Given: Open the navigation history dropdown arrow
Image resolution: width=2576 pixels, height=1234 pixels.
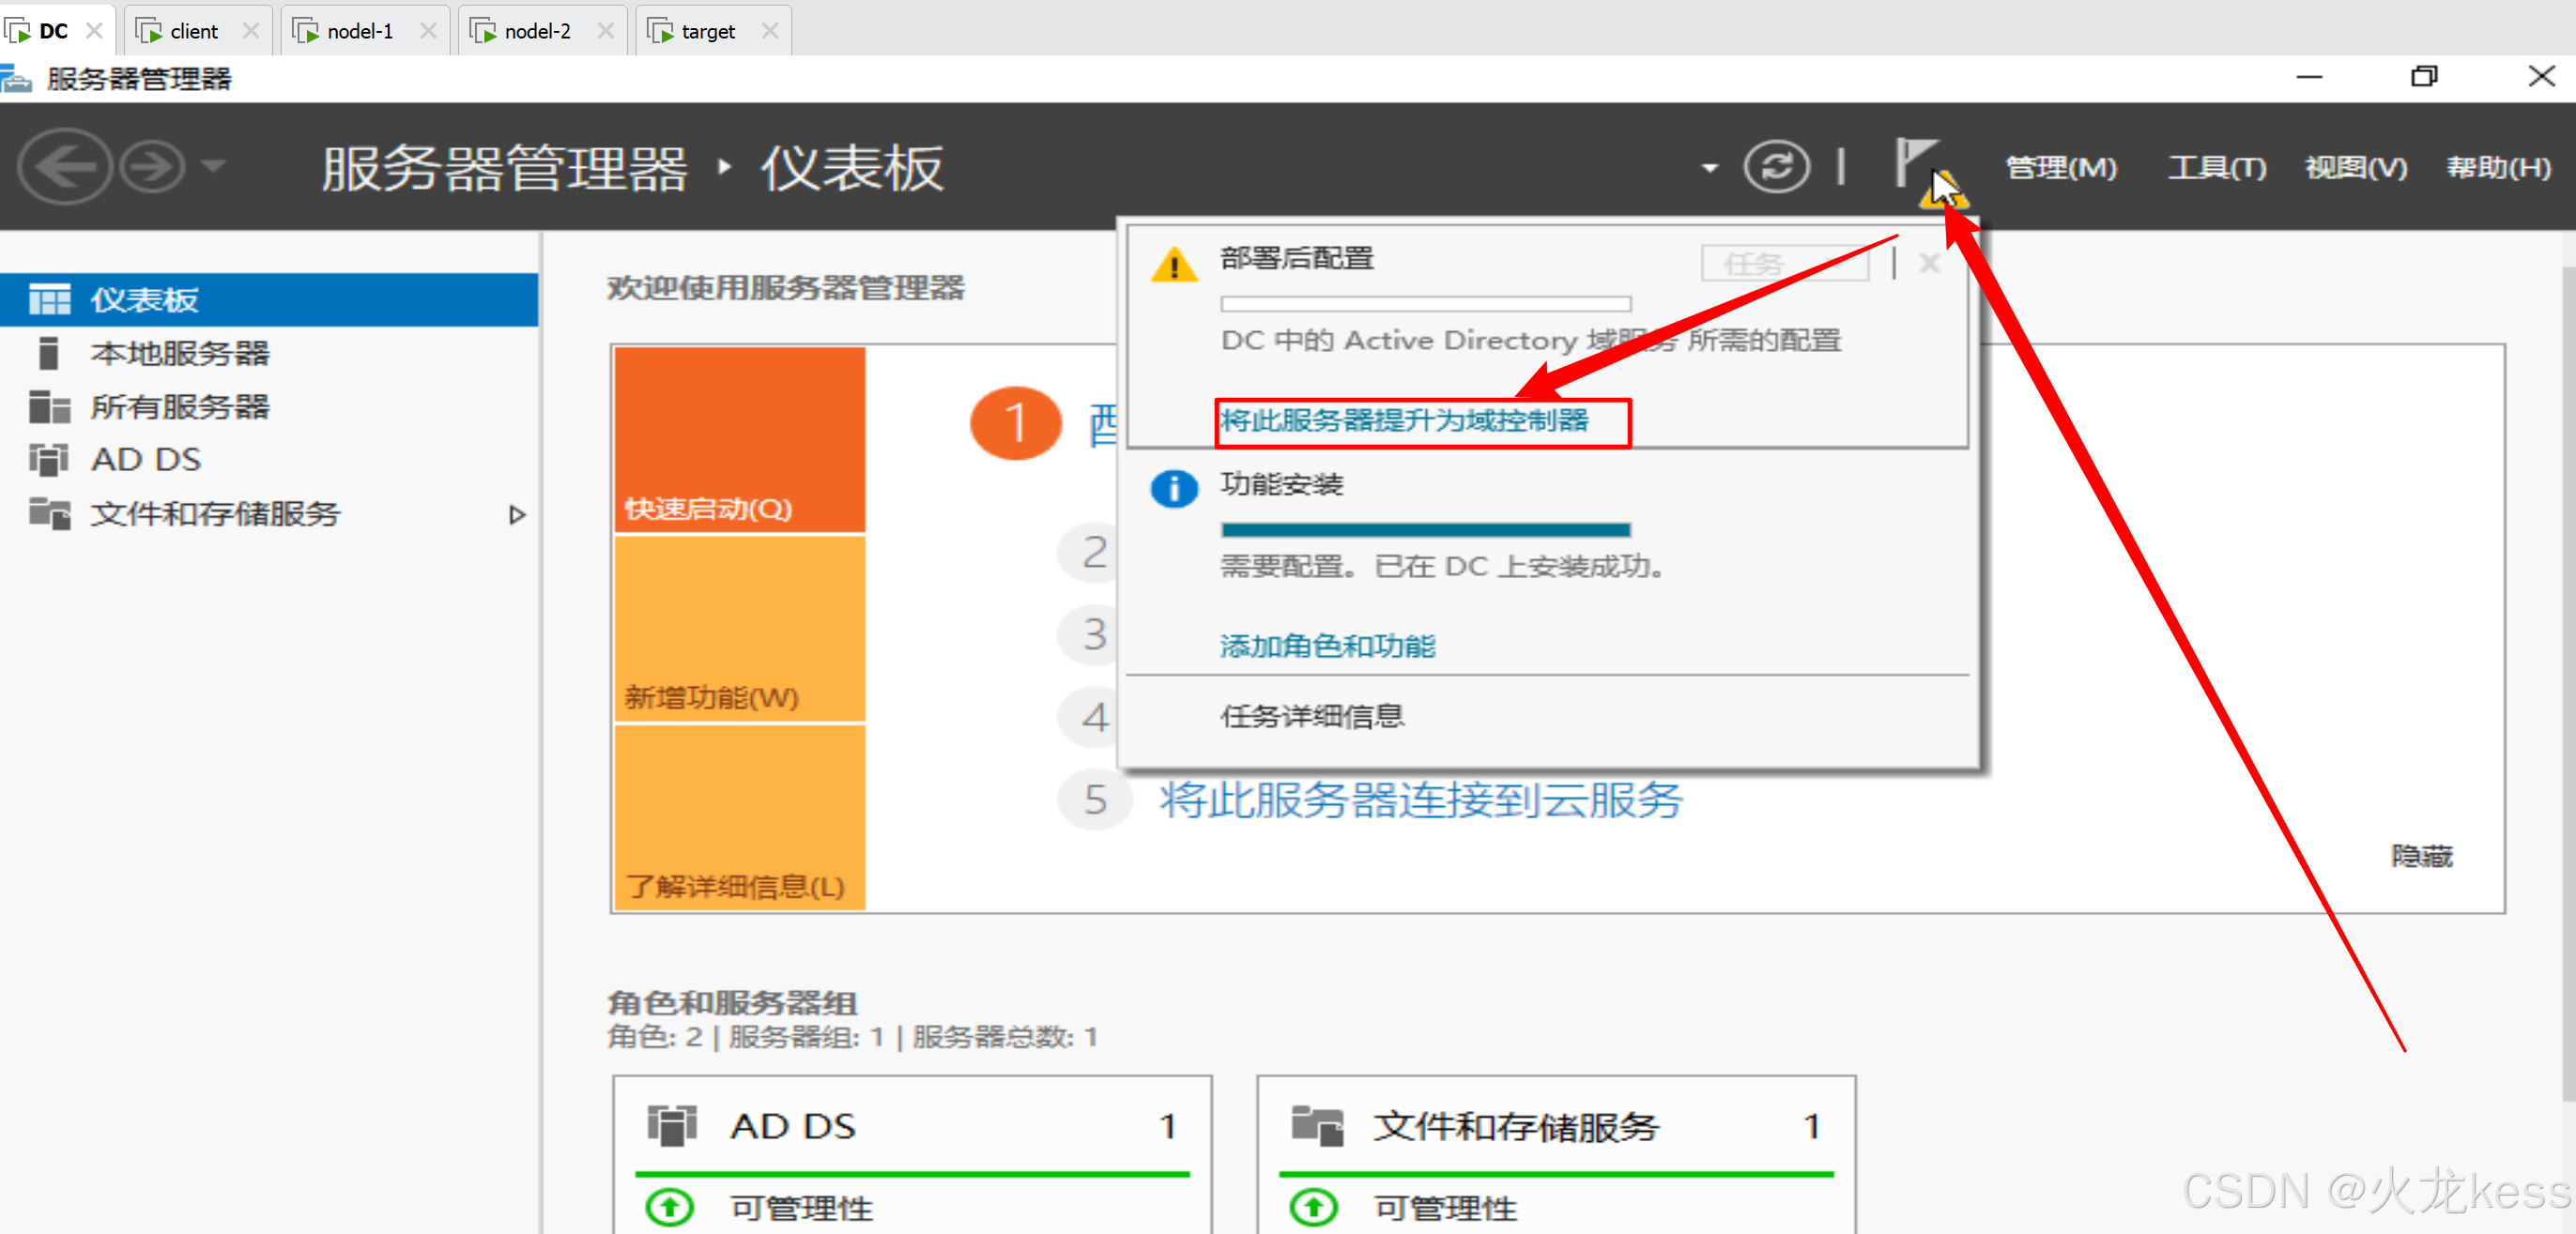Looking at the screenshot, I should pos(213,166).
